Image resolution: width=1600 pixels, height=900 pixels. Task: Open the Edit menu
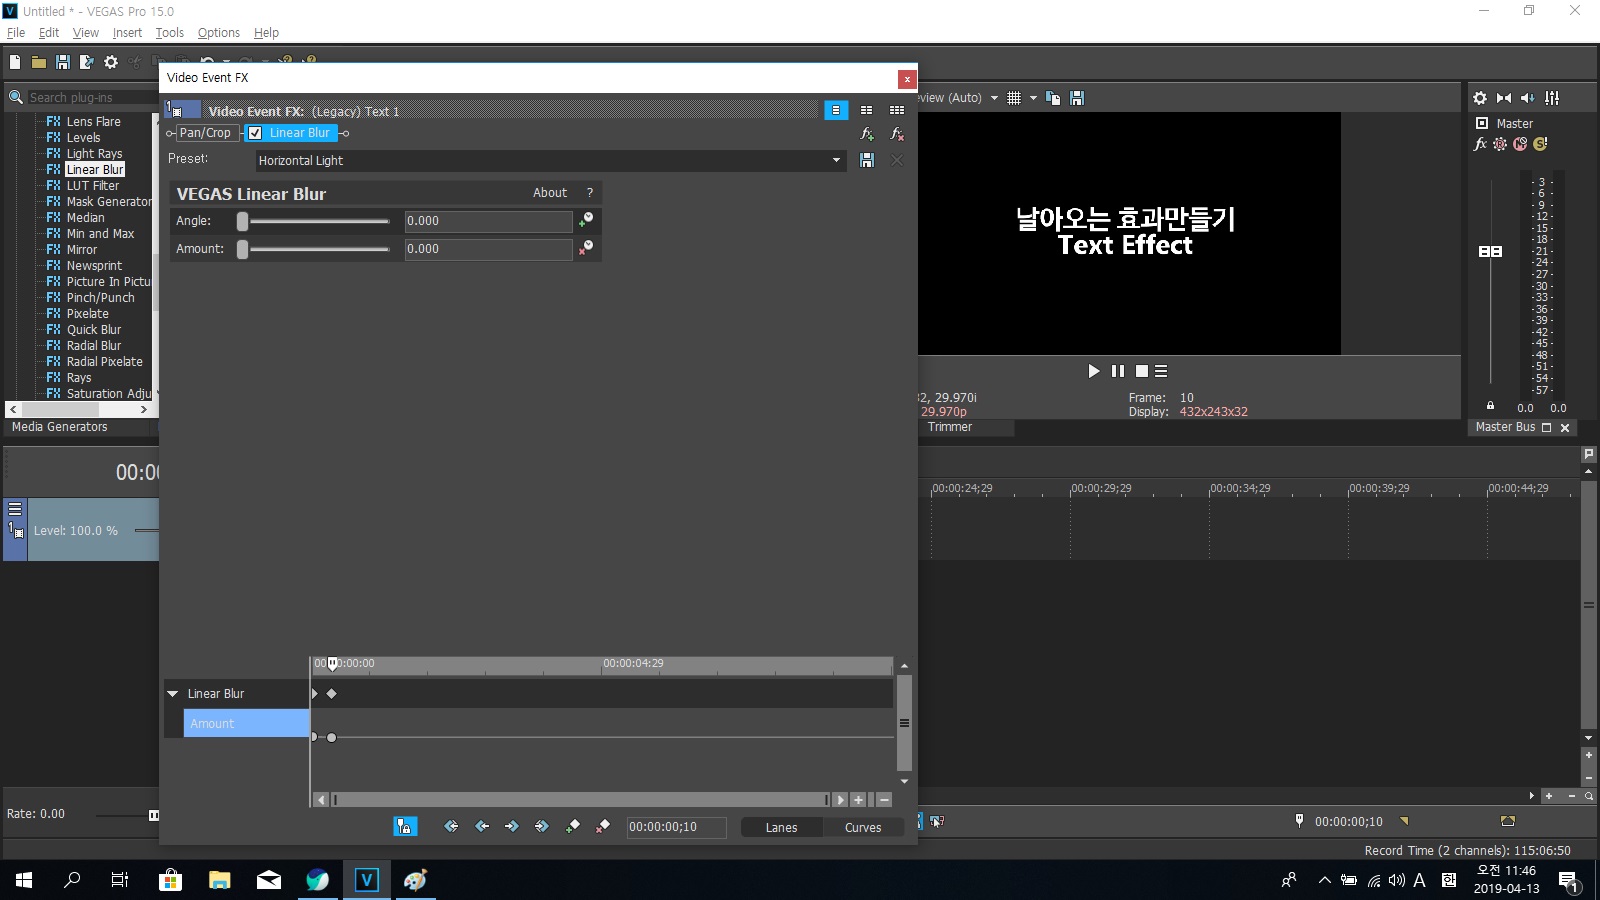click(x=49, y=32)
